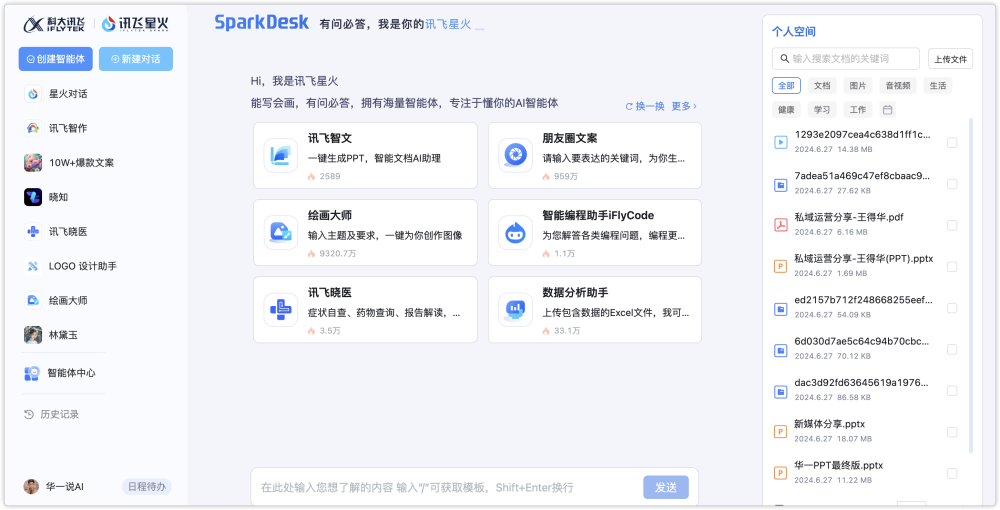Click the calendar filter icon
Viewport: 1000px width, 510px height.
pyautogui.click(x=887, y=110)
